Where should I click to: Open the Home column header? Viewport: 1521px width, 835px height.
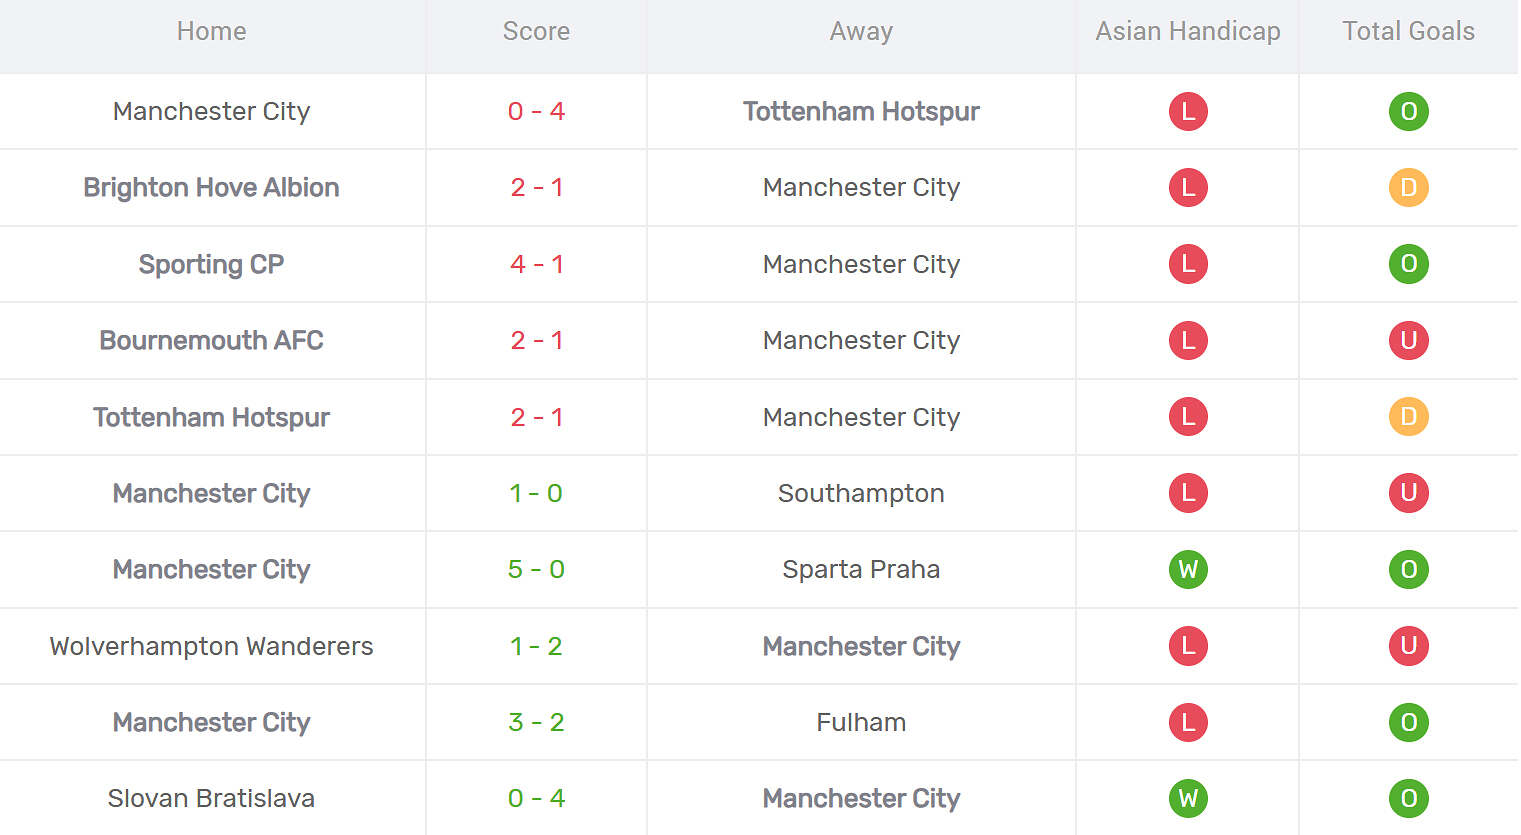click(x=211, y=31)
